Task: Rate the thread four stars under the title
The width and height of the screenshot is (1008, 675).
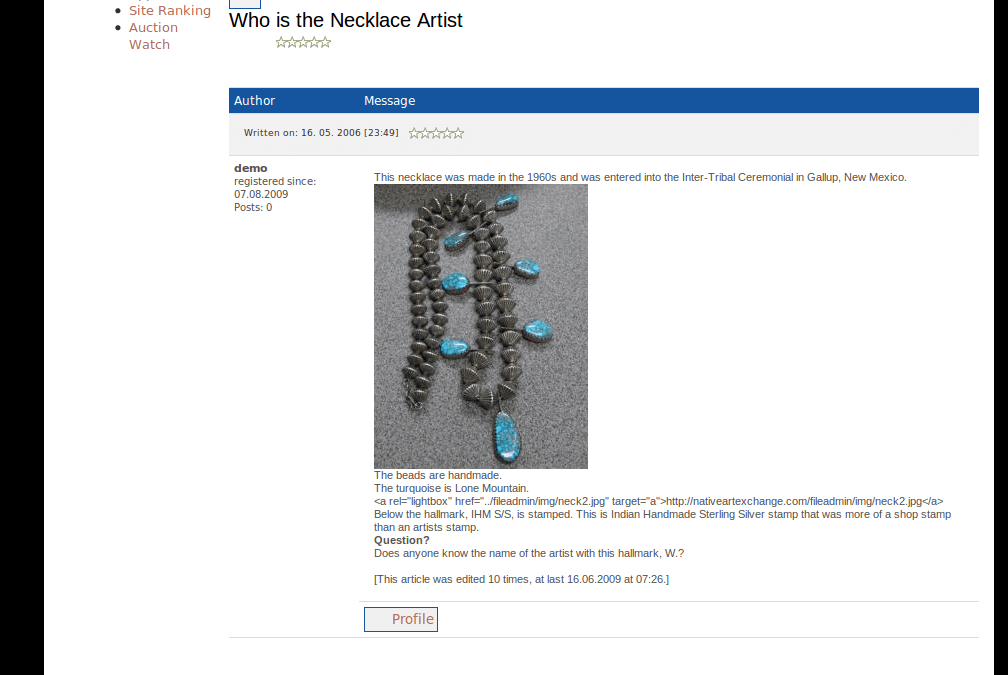Action: (x=314, y=42)
